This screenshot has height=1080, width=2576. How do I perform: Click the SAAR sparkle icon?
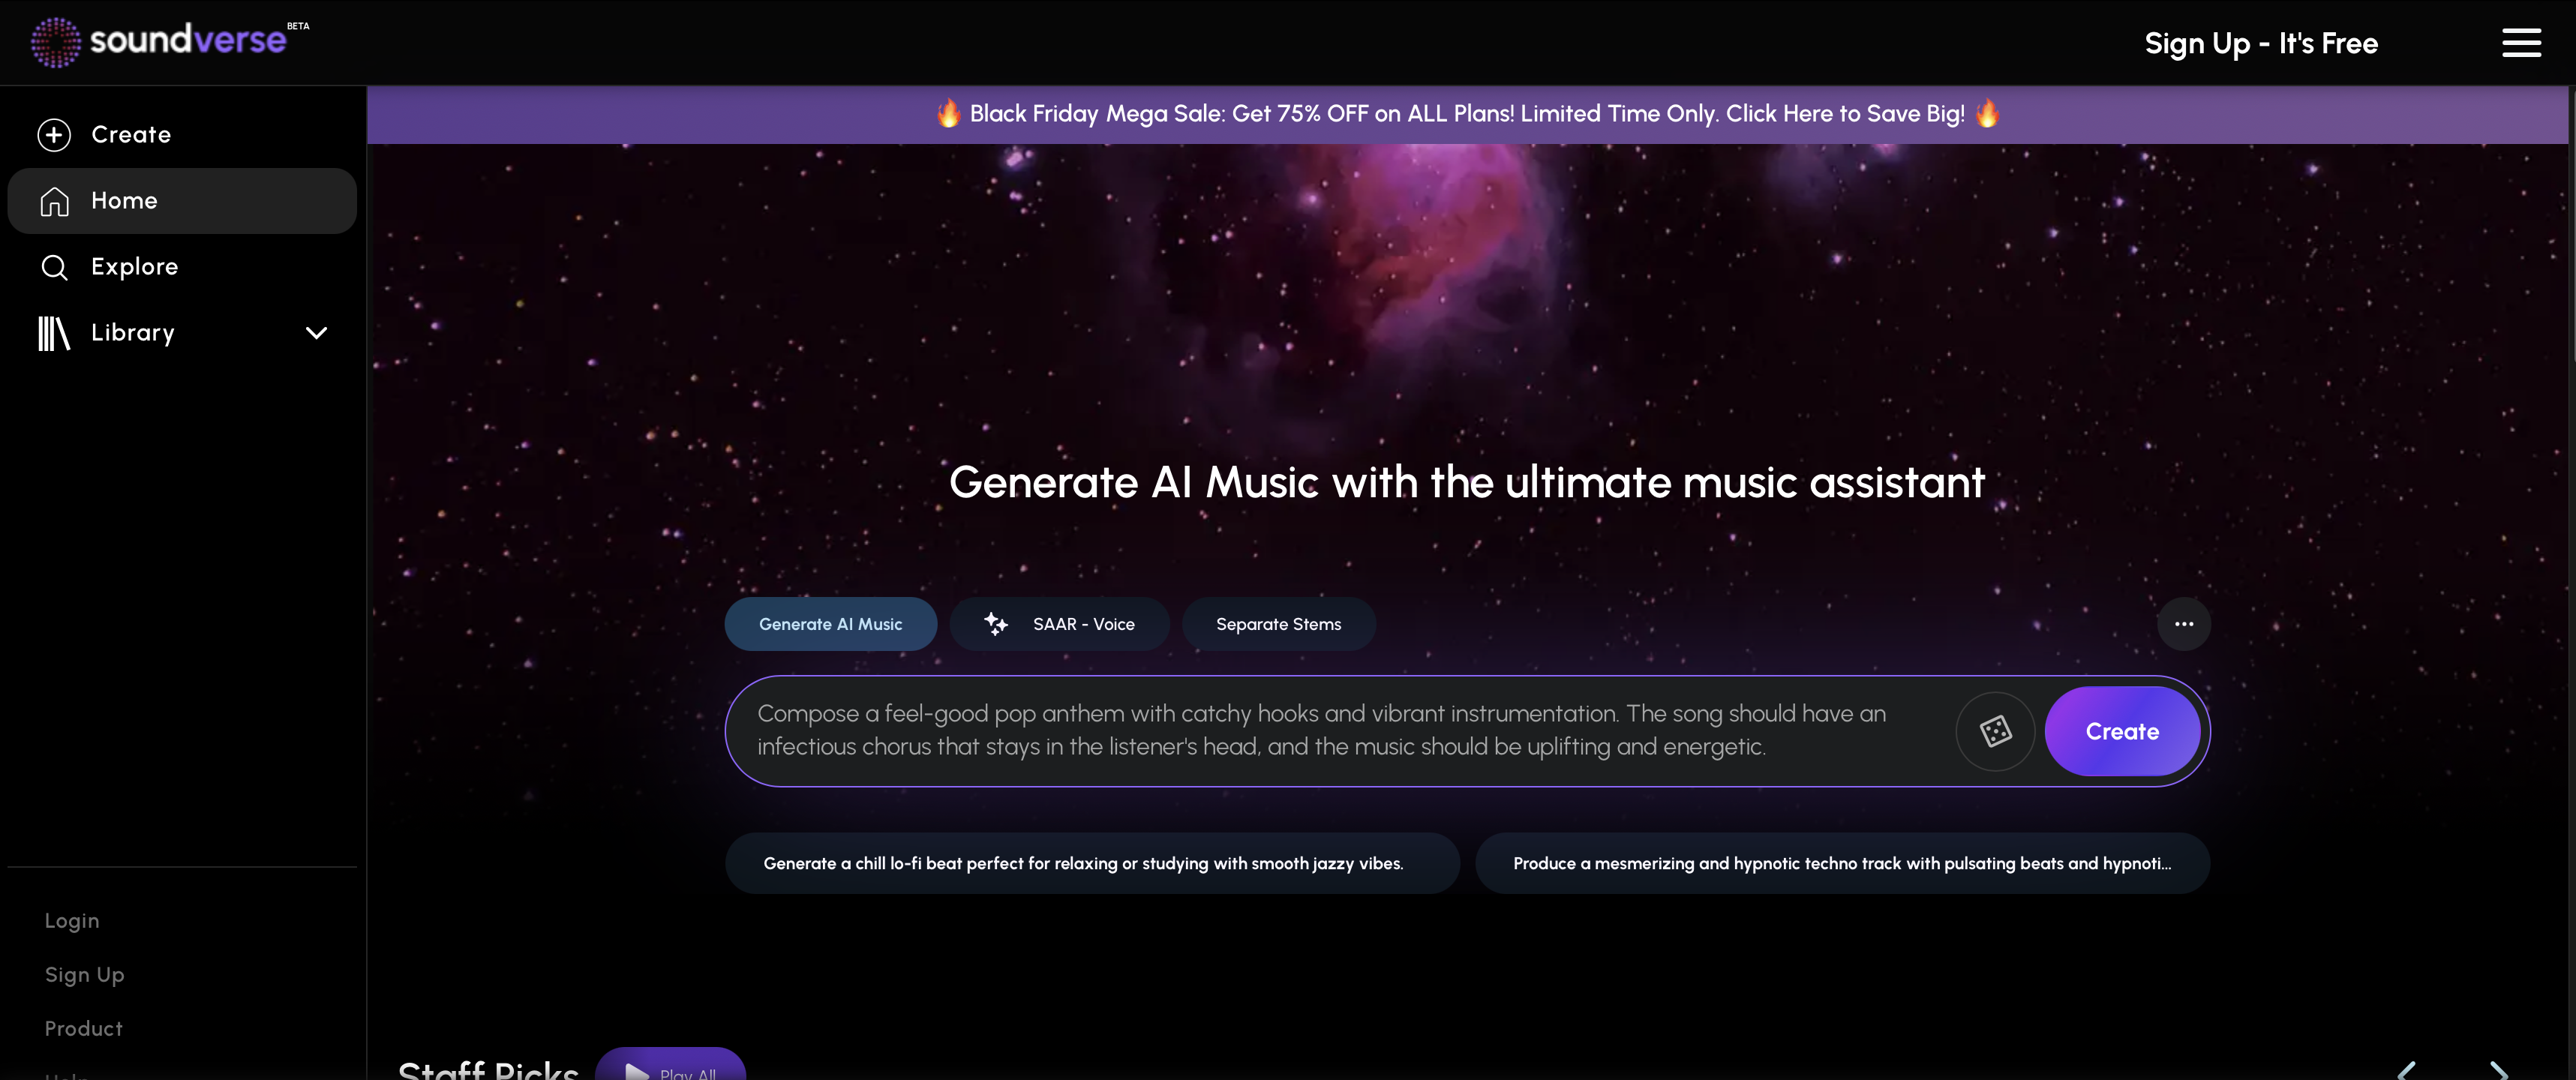(996, 623)
